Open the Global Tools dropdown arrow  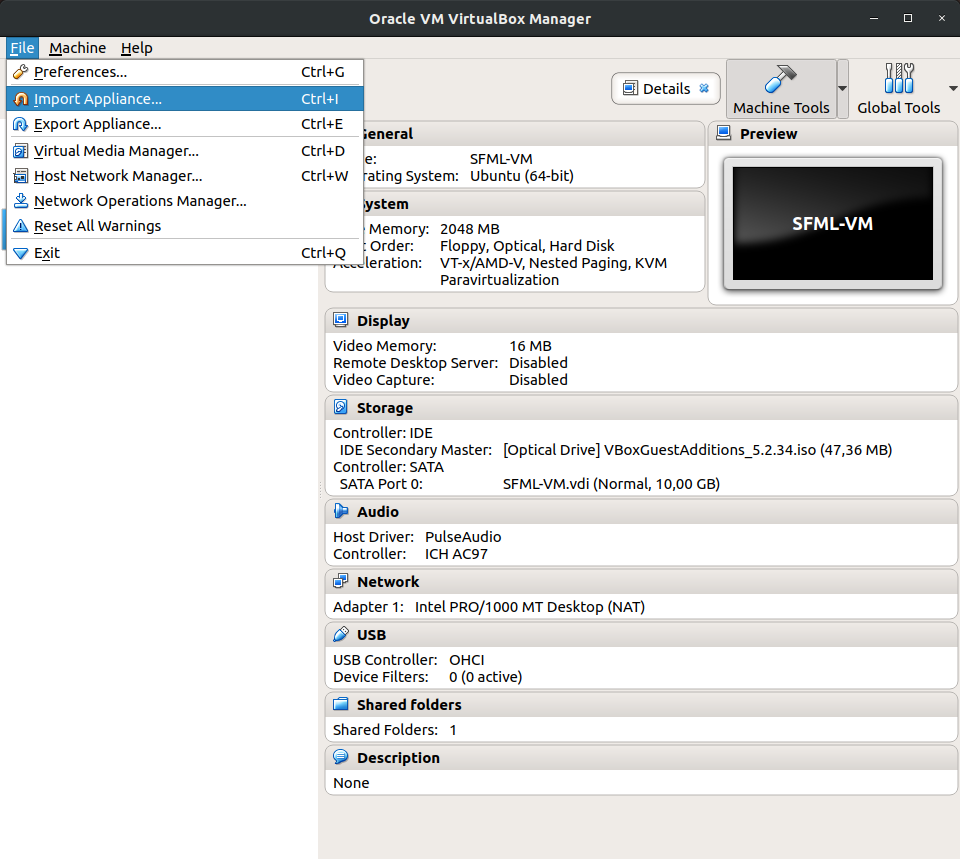coord(952,88)
